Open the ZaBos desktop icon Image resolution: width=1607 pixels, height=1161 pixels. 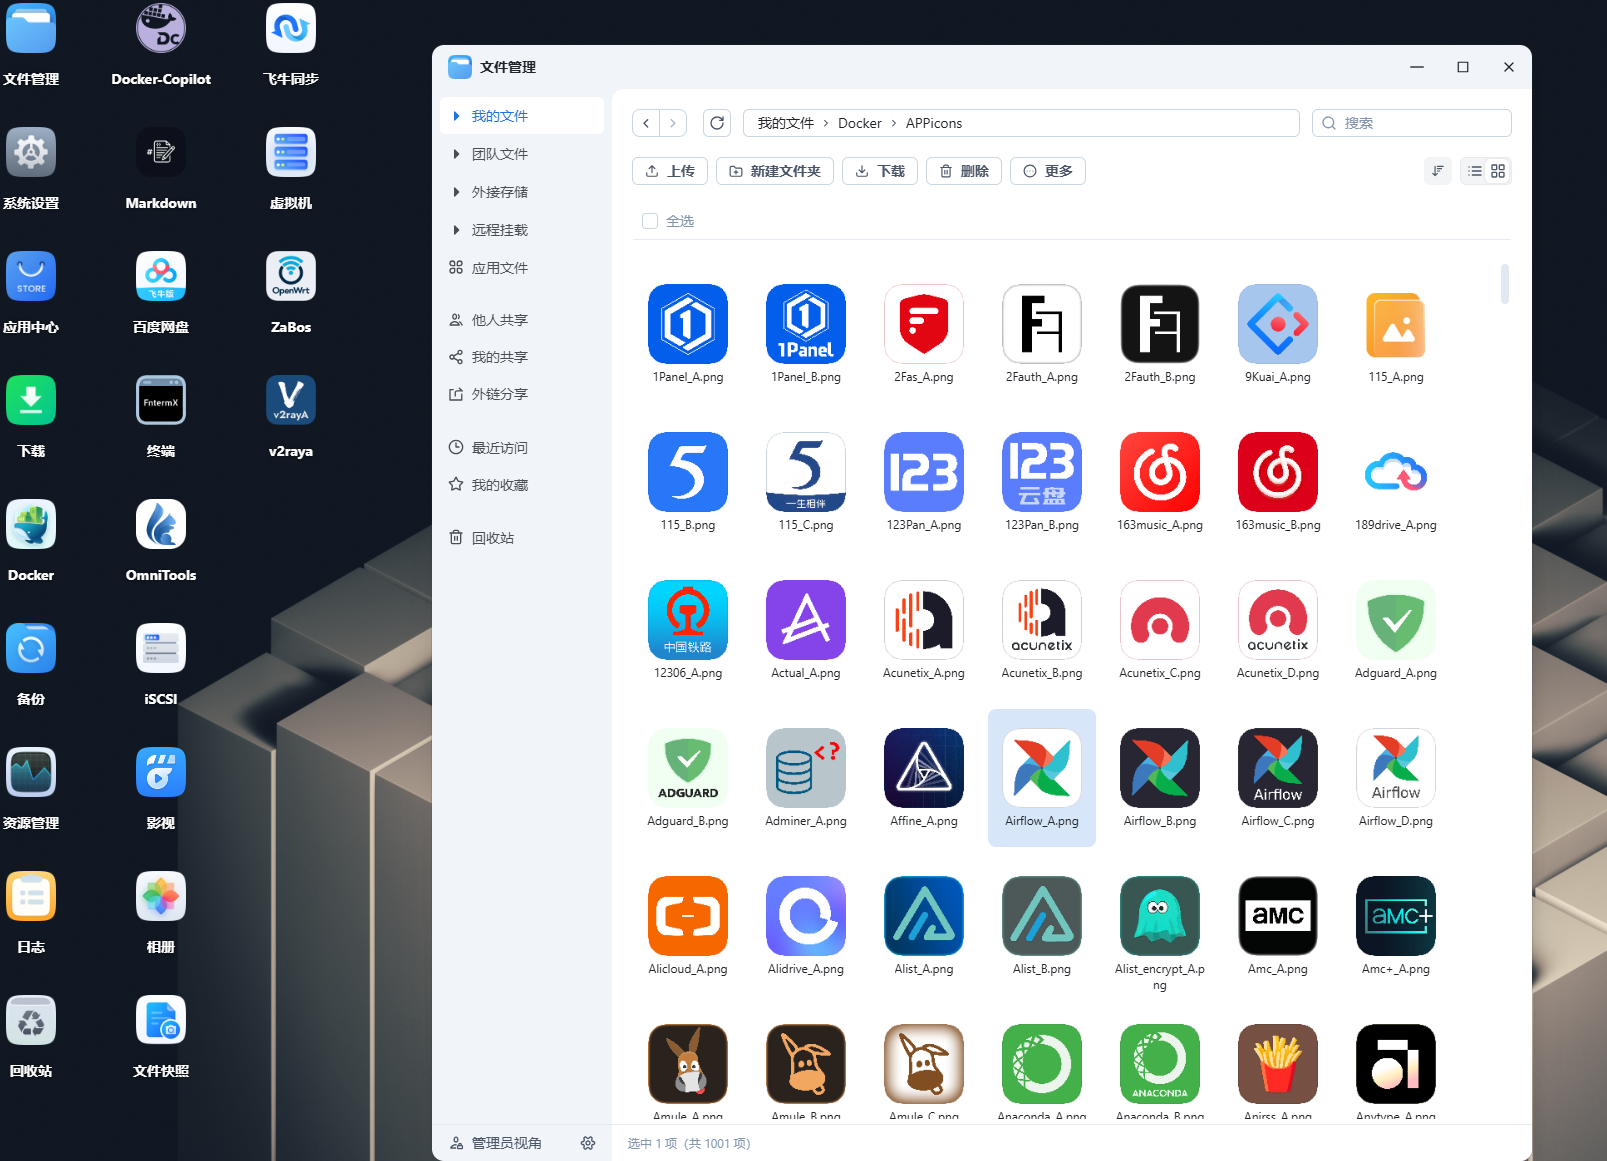click(x=291, y=277)
